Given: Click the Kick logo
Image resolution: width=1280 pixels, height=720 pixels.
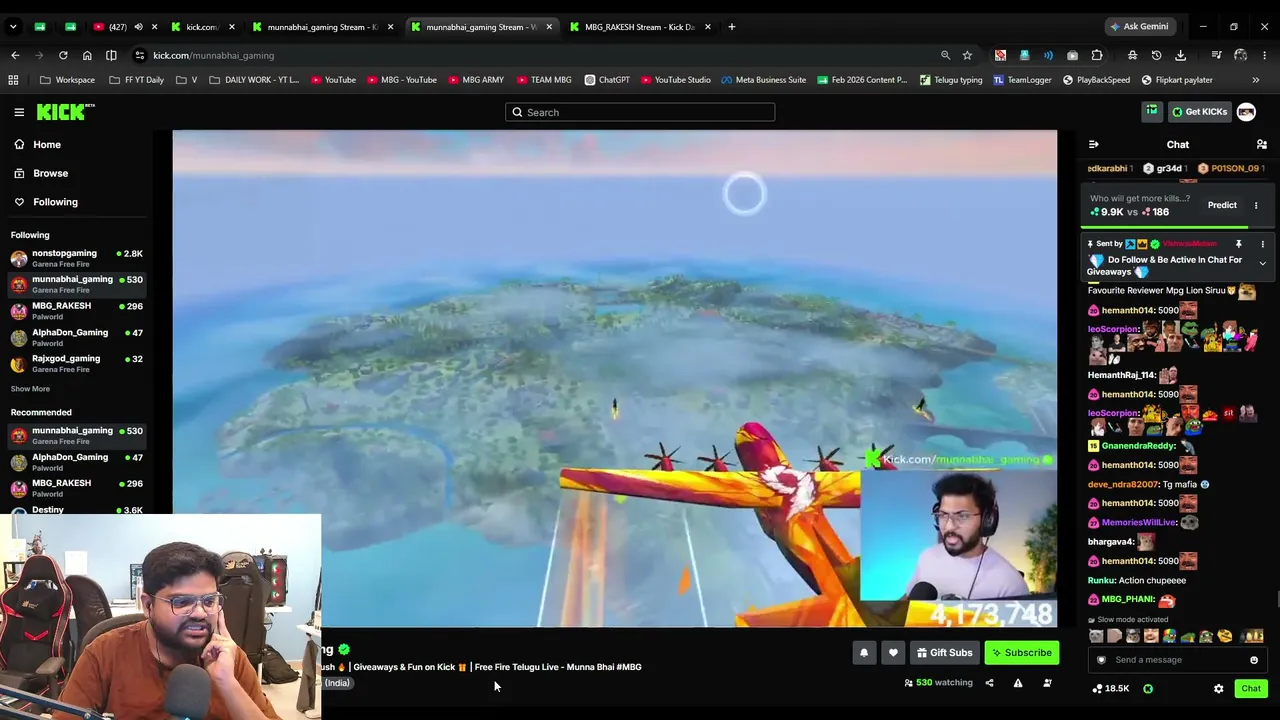Looking at the screenshot, I should [x=66, y=112].
